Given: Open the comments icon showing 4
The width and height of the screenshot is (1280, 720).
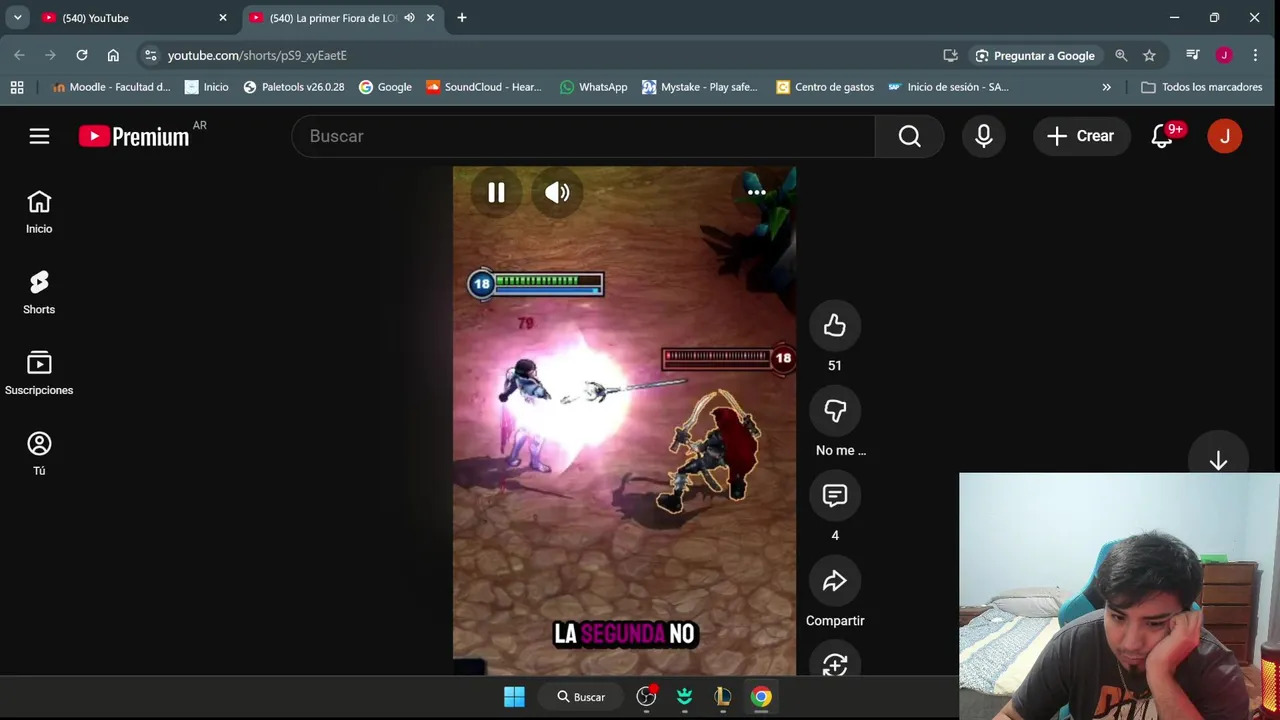Looking at the screenshot, I should pyautogui.click(x=835, y=495).
